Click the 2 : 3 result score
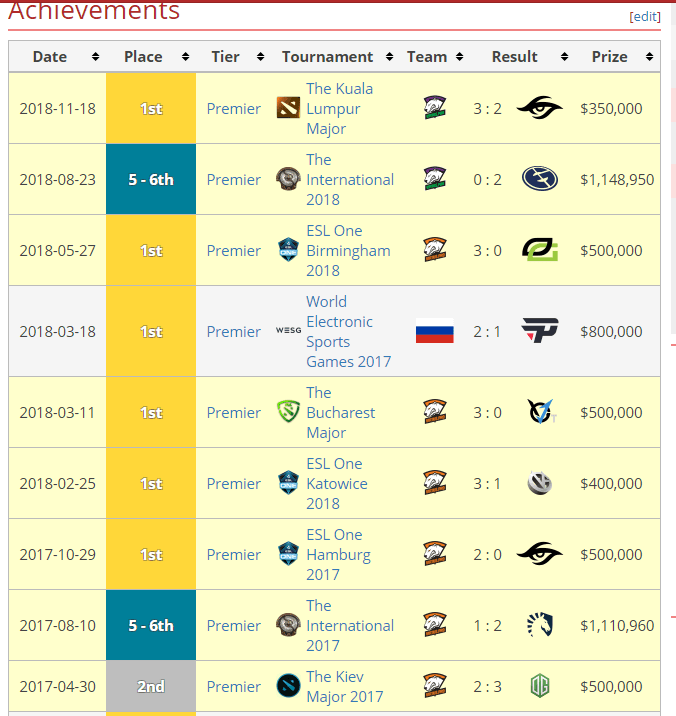The image size is (676, 716). click(487, 686)
